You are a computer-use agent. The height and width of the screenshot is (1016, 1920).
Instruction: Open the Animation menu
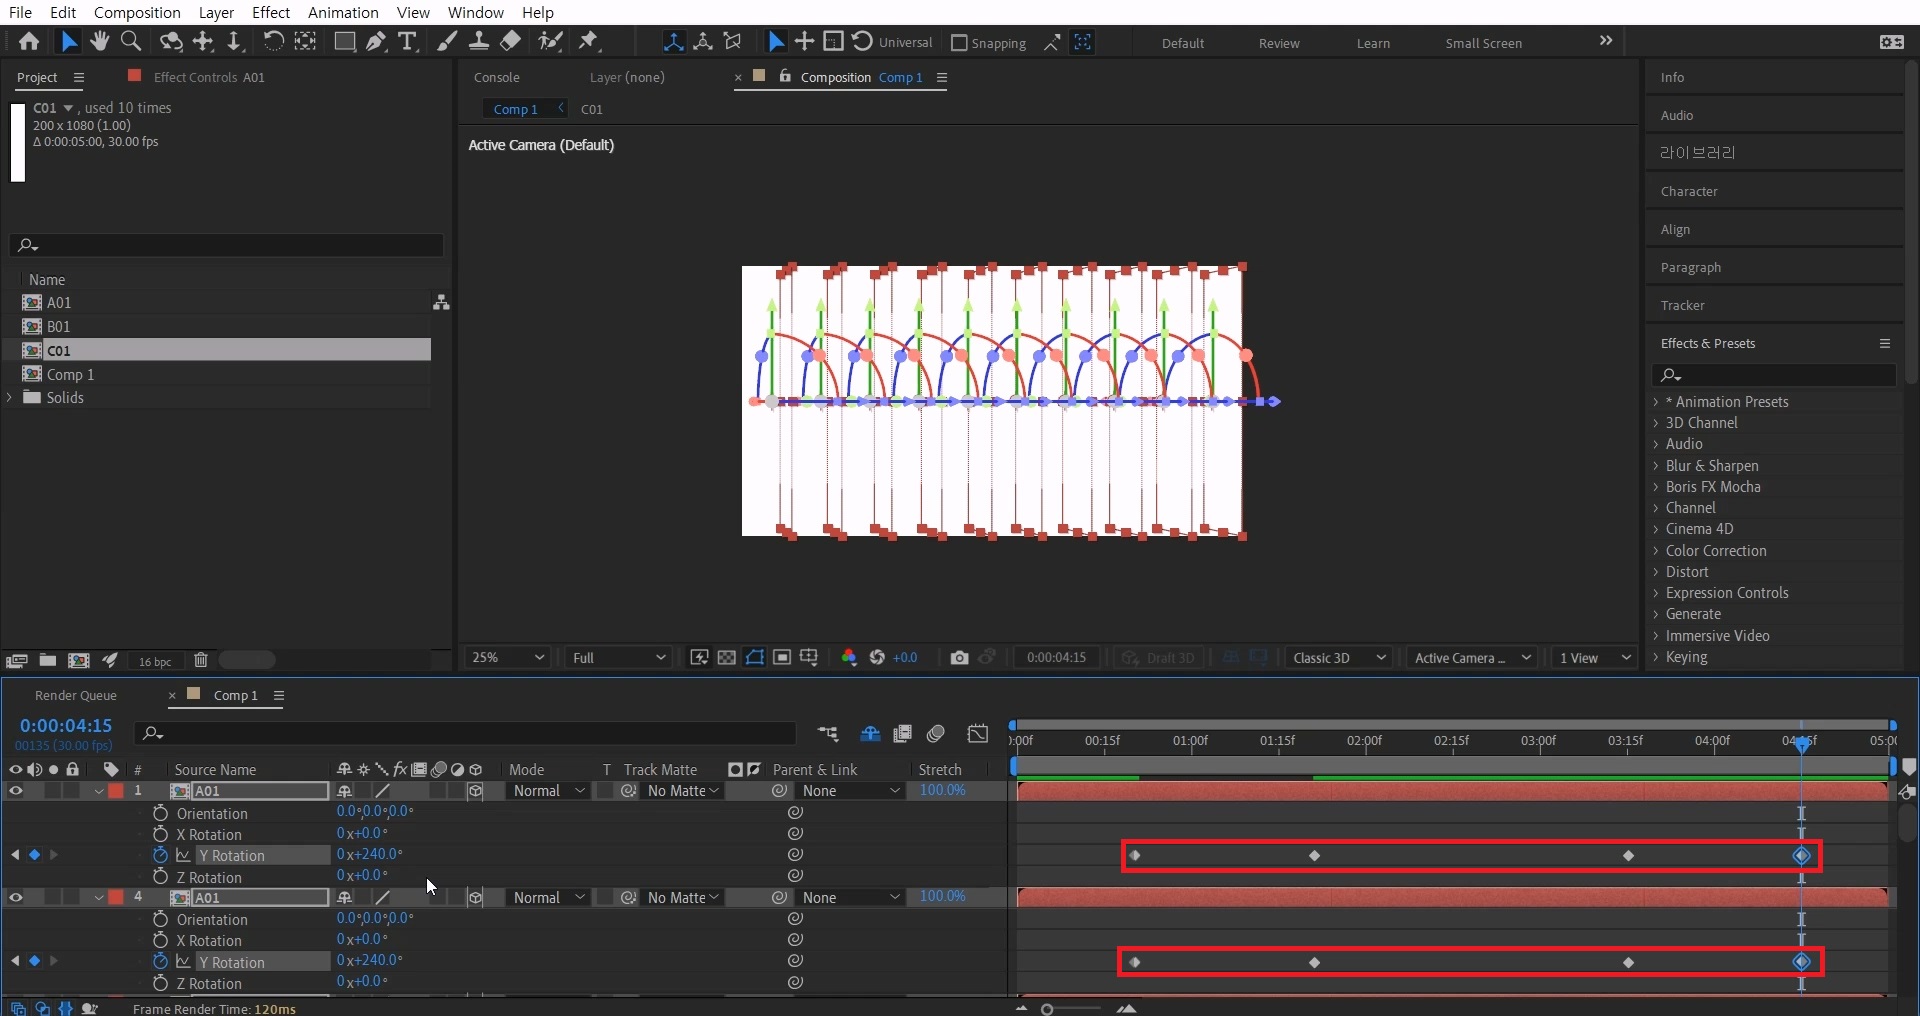[x=343, y=12]
